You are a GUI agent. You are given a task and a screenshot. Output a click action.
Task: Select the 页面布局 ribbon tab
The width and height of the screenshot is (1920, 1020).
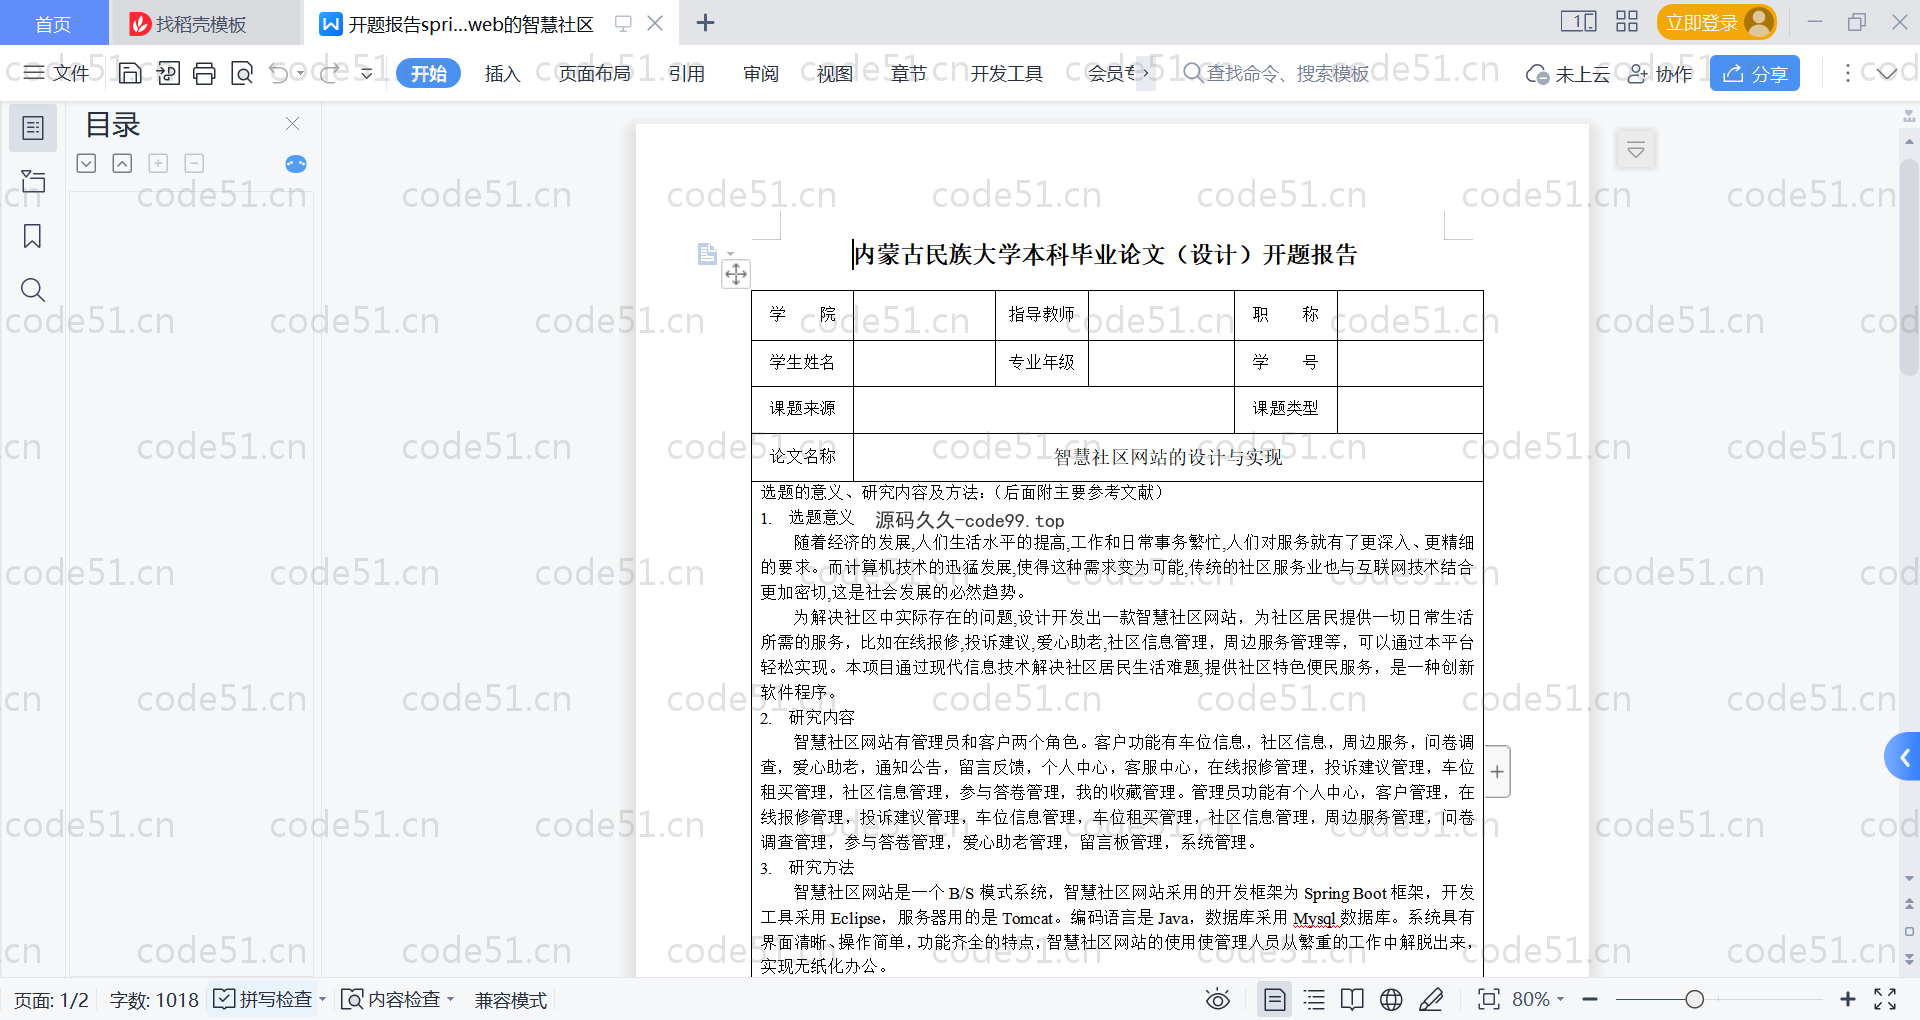point(594,73)
